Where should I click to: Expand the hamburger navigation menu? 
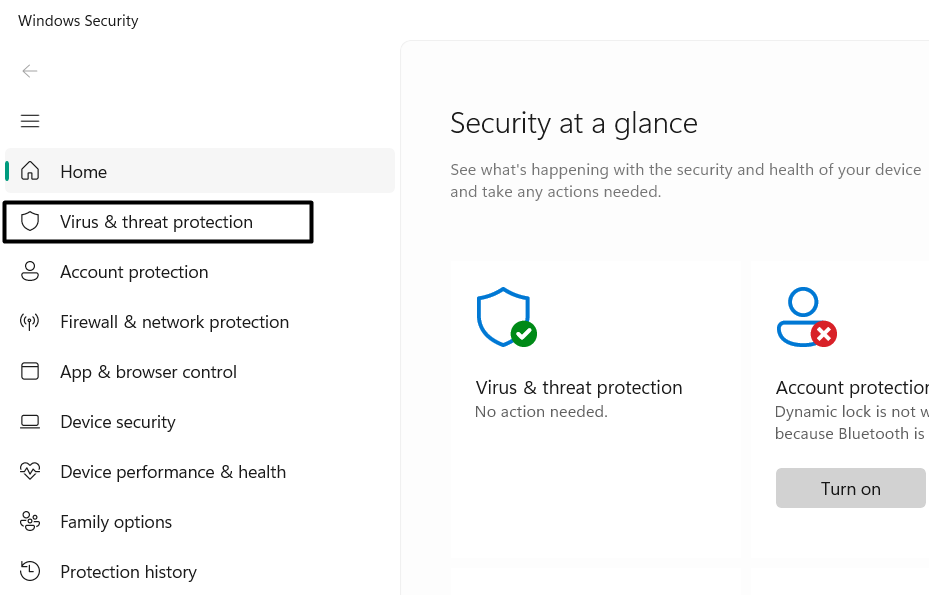pyautogui.click(x=30, y=121)
